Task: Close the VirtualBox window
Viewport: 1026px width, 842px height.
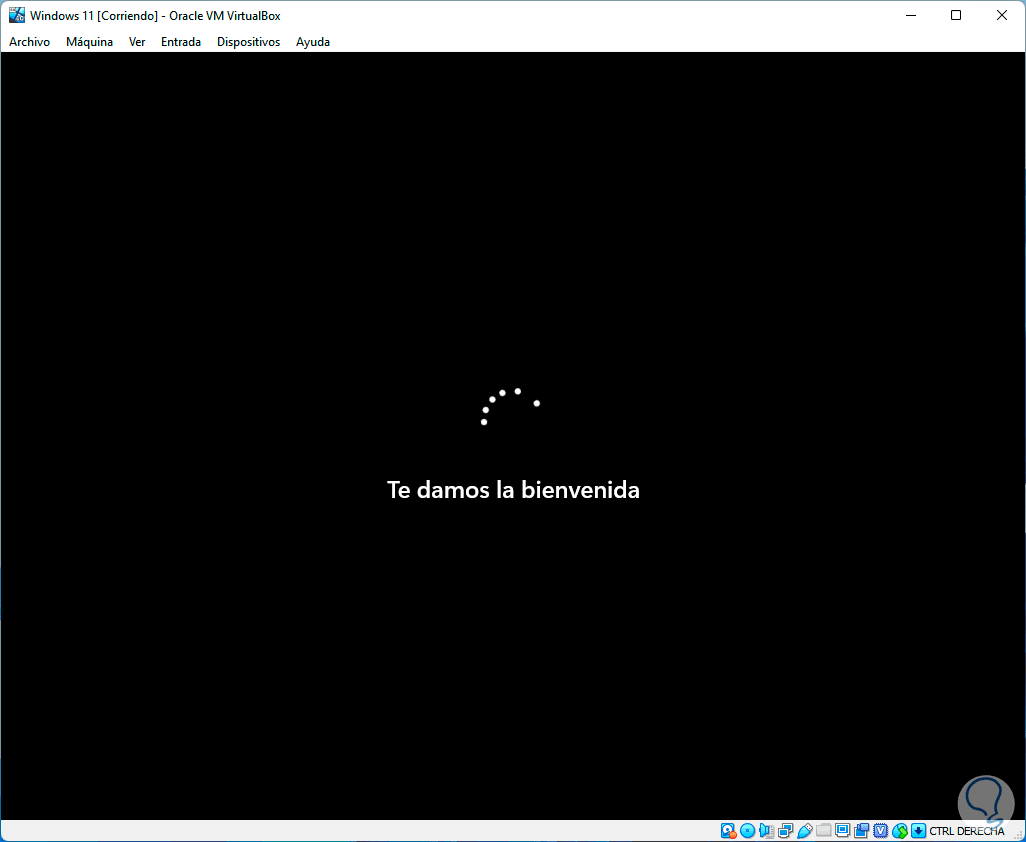Action: pos(1002,15)
